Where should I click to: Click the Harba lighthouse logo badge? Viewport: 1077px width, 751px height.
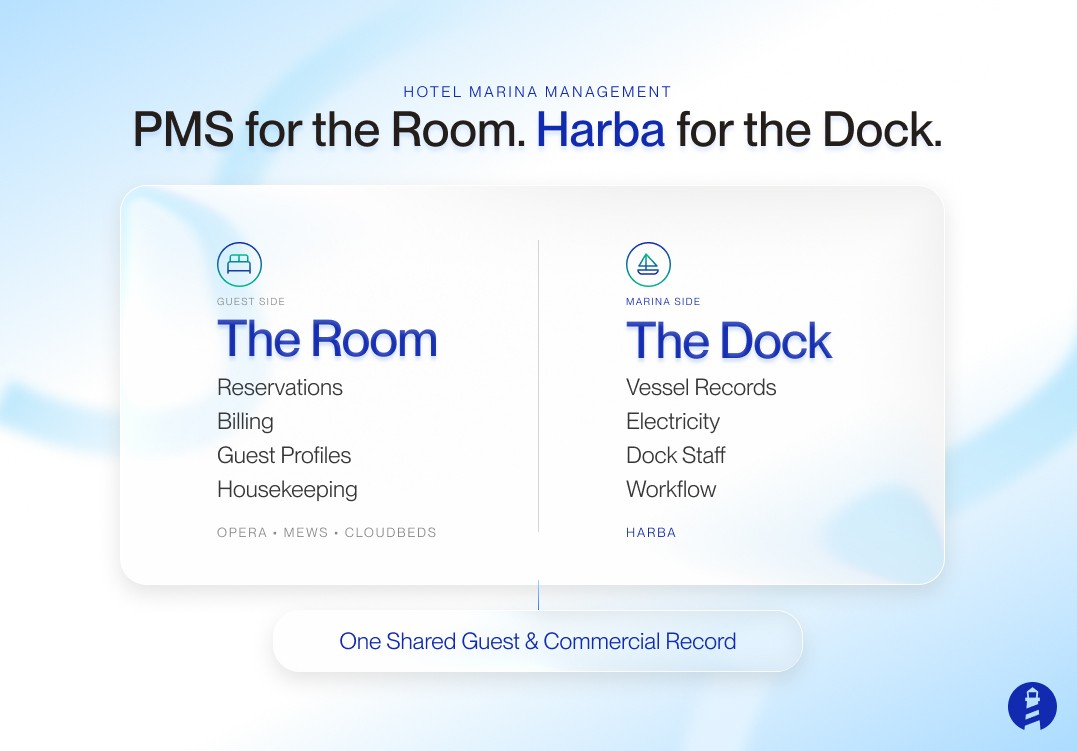tap(1032, 706)
